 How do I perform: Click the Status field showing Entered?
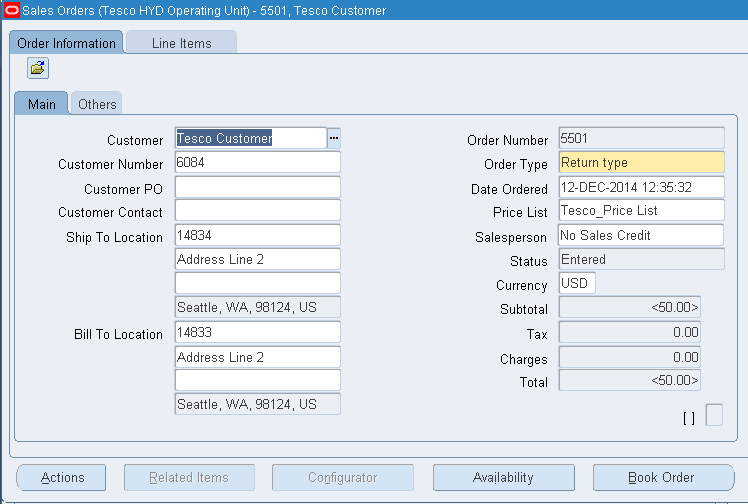point(642,259)
